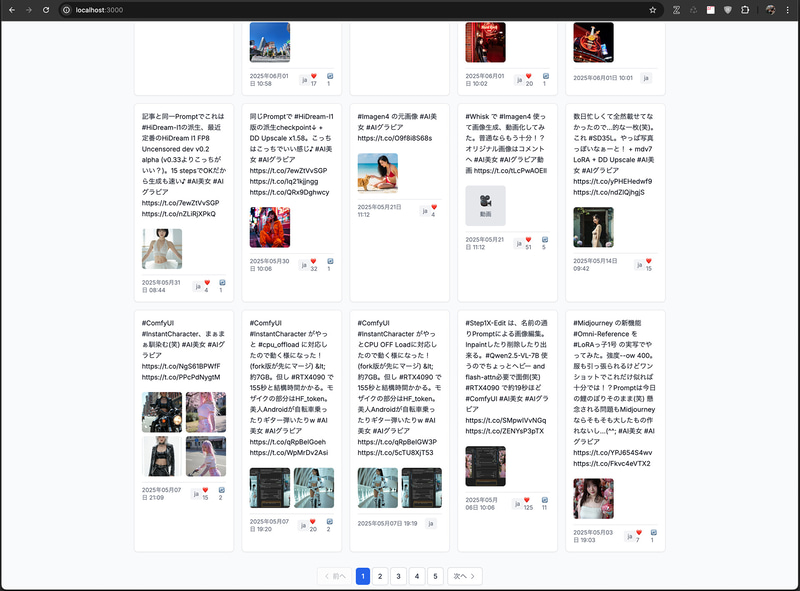800x591 pixels.
Task: Open the pink-haired girl on bicycle thumbnail
Action: click(206, 456)
